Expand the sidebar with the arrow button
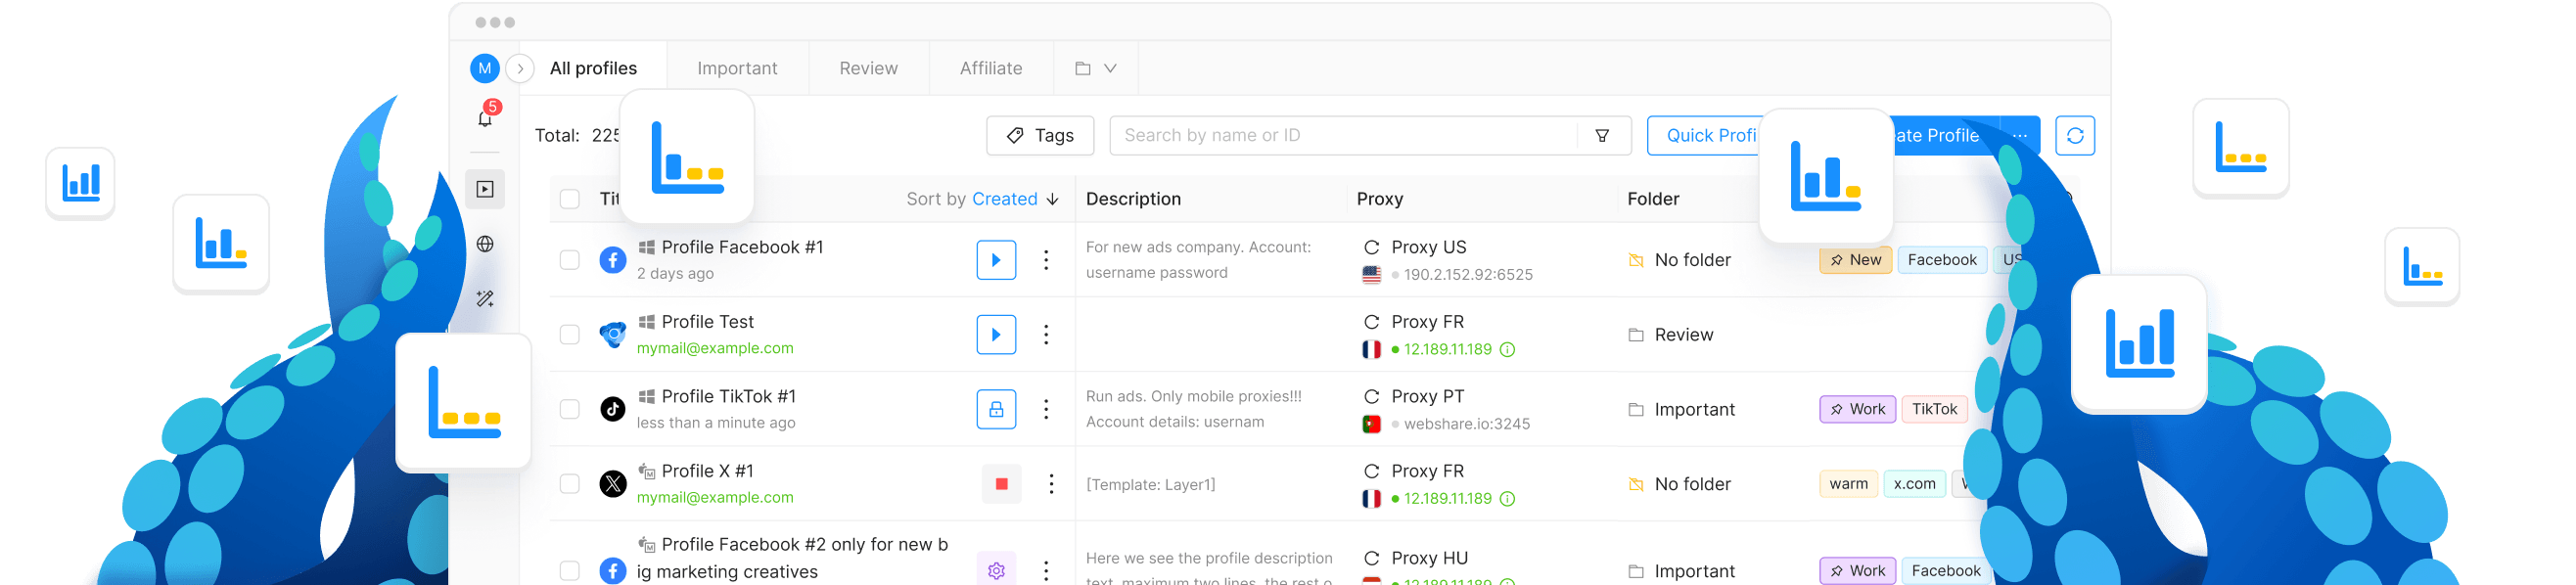This screenshot has width=2576, height=585. coord(520,68)
